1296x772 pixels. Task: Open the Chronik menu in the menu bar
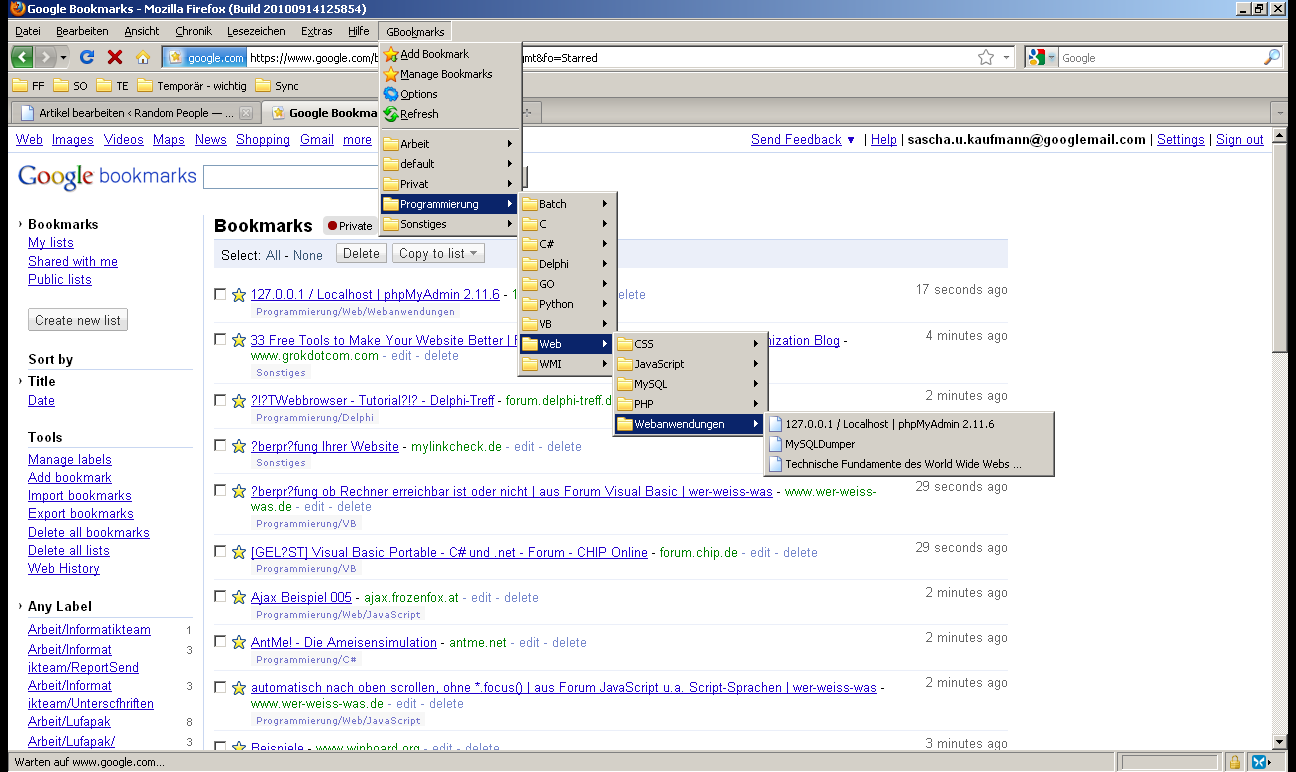point(194,31)
